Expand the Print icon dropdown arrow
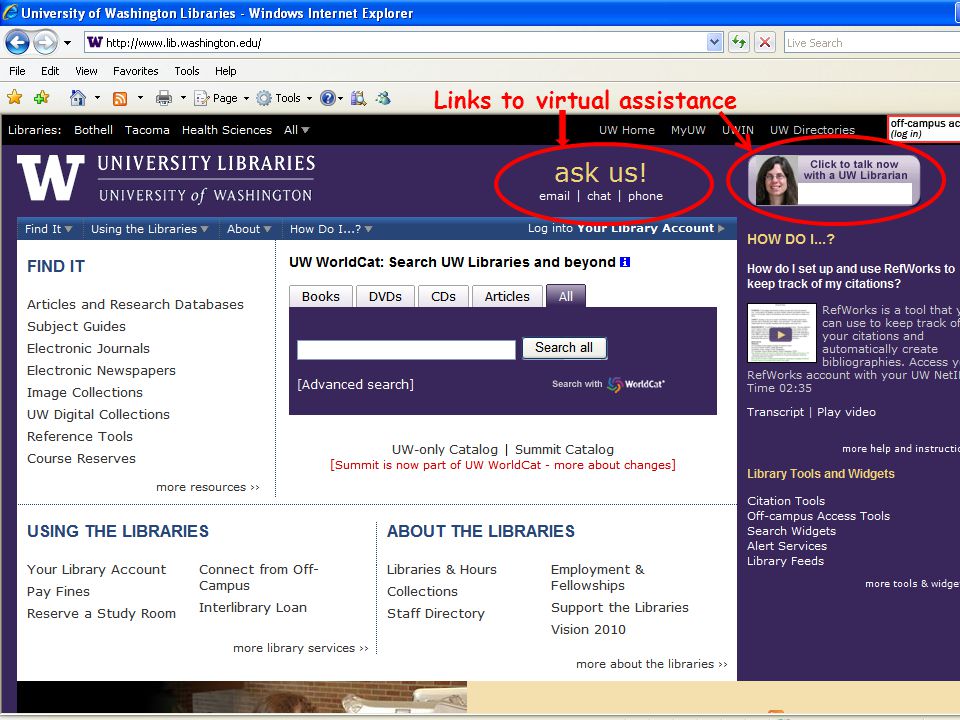The height and width of the screenshot is (720, 960). point(183,97)
